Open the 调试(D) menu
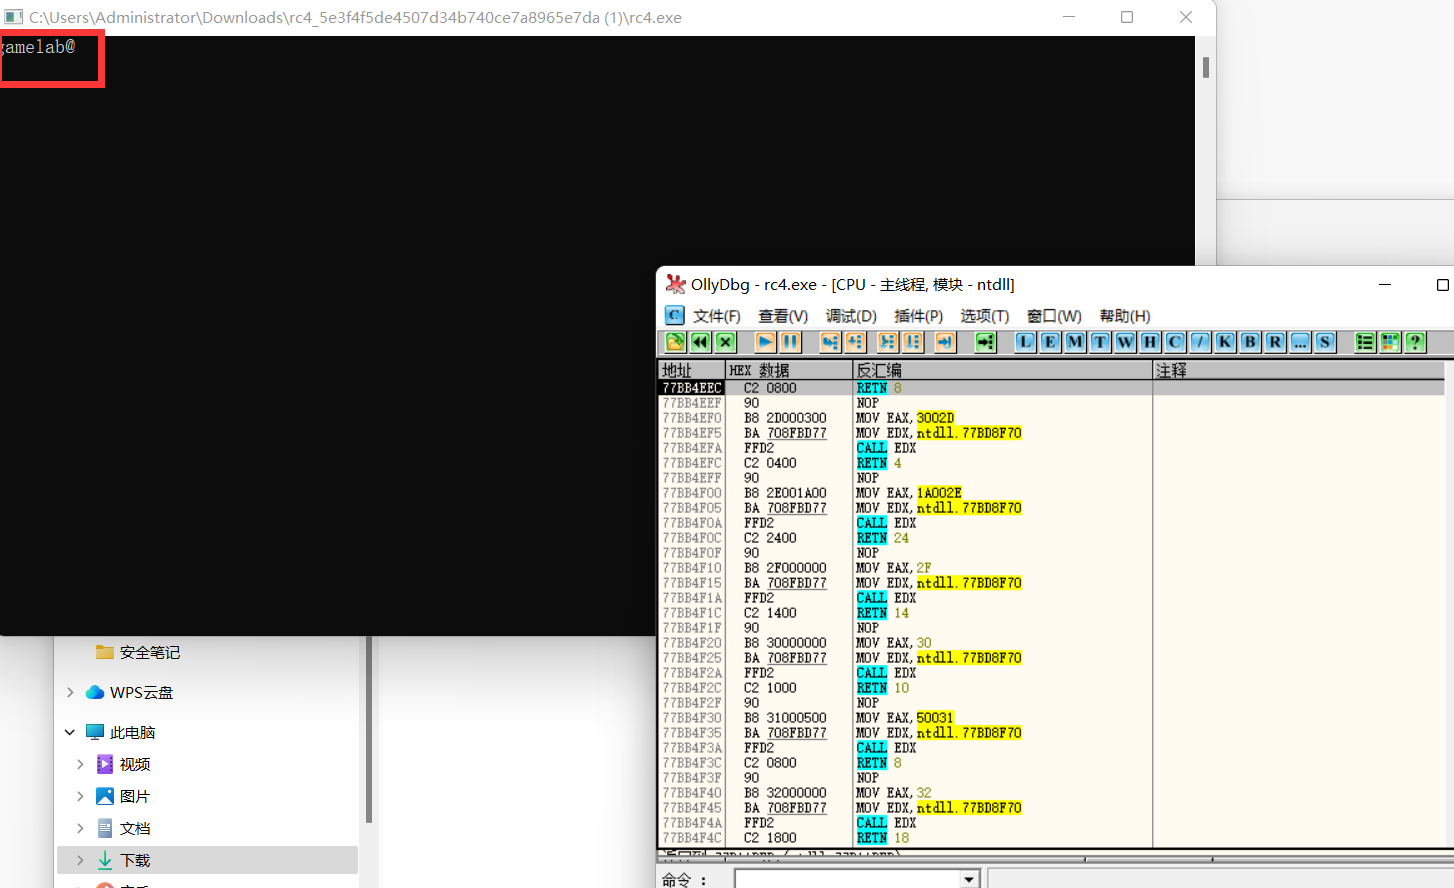 pos(851,316)
